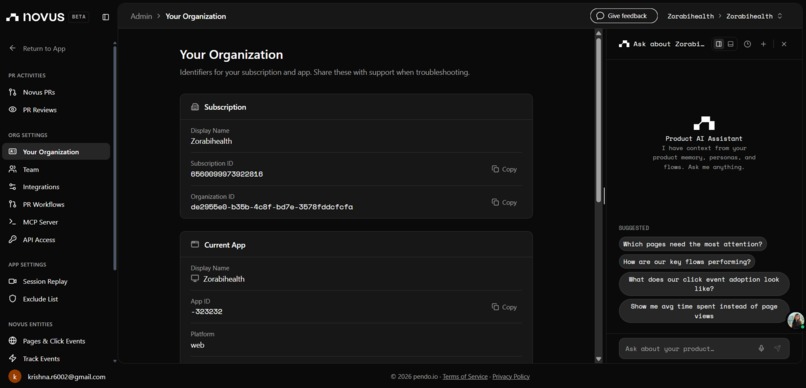
Task: Click the monitor icon beside Zorabihealth app name
Action: [x=195, y=279]
